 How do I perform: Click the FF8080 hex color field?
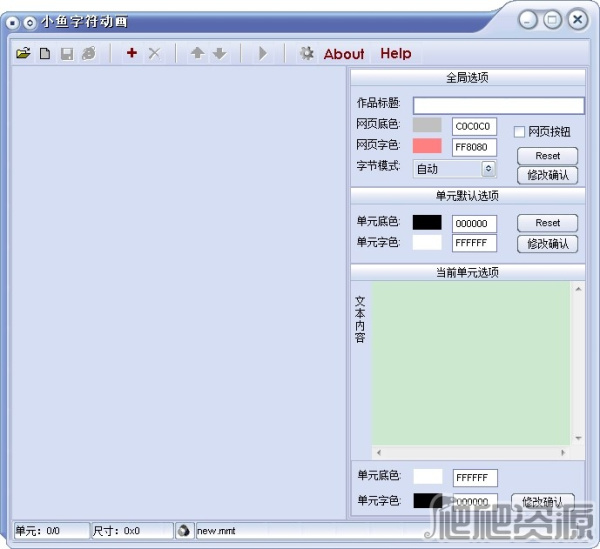pos(474,147)
